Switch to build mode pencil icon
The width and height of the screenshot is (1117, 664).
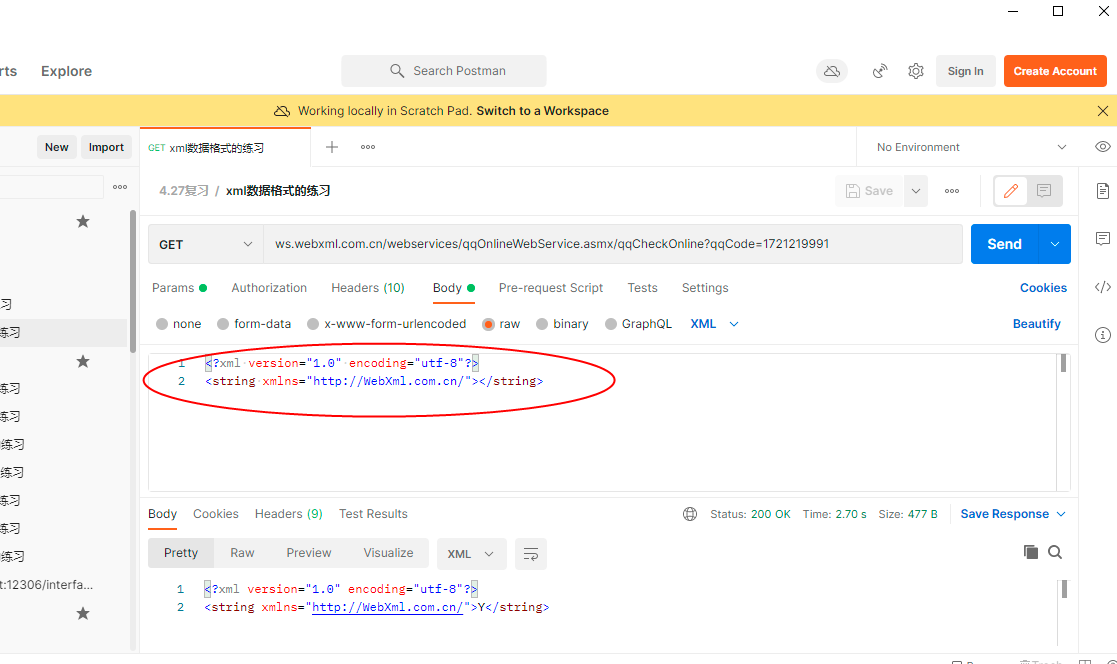[1010, 191]
